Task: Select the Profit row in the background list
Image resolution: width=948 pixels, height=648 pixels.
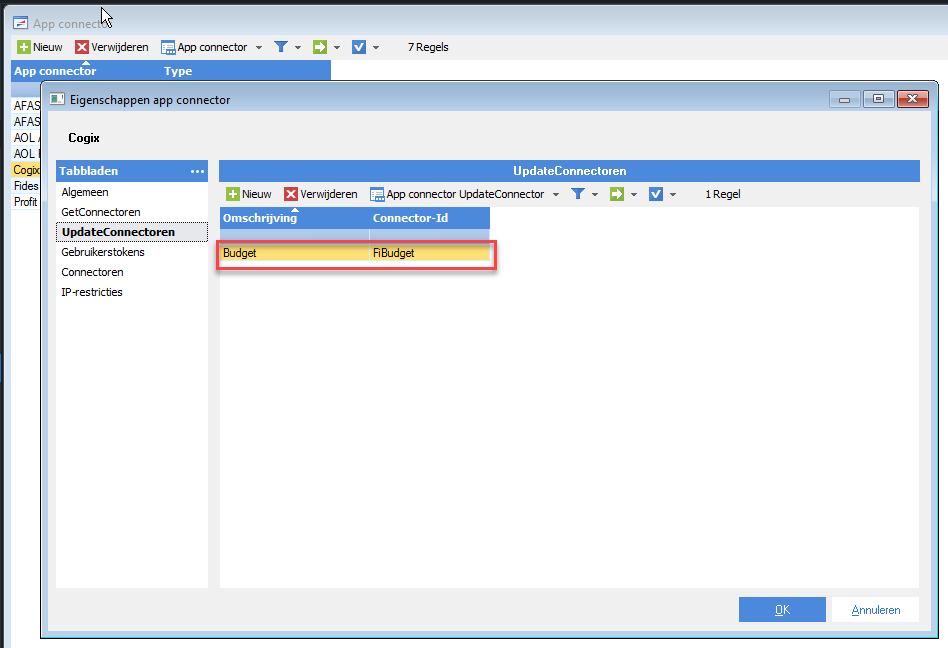Action: (x=26, y=202)
